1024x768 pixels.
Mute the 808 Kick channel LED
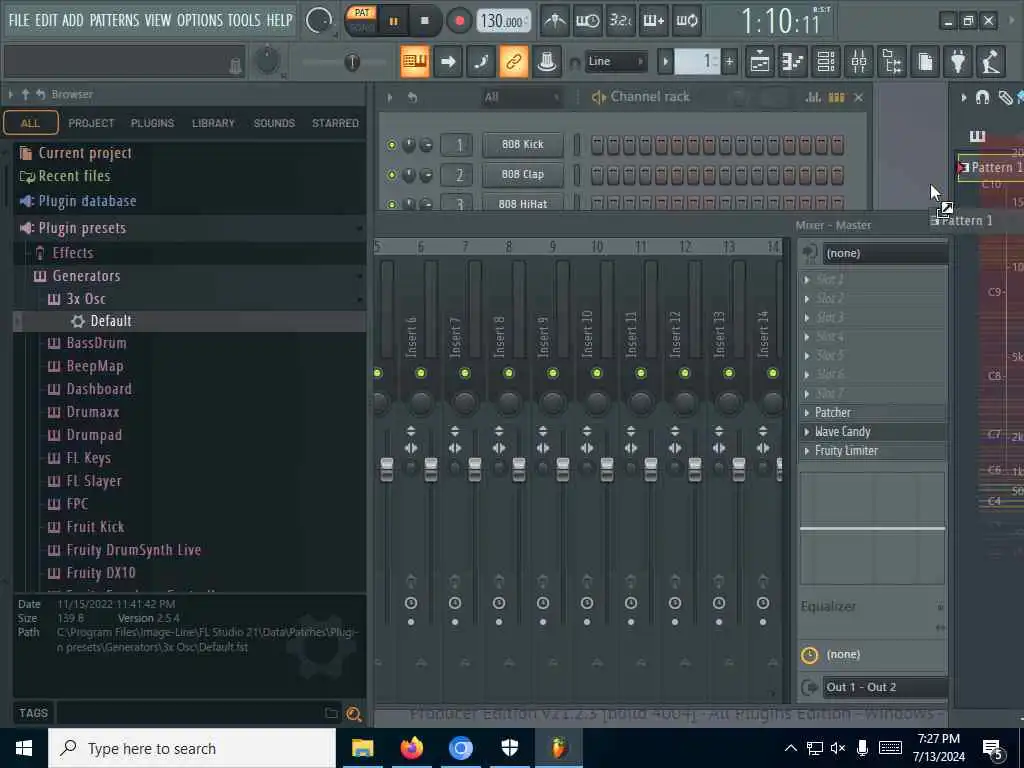click(392, 145)
